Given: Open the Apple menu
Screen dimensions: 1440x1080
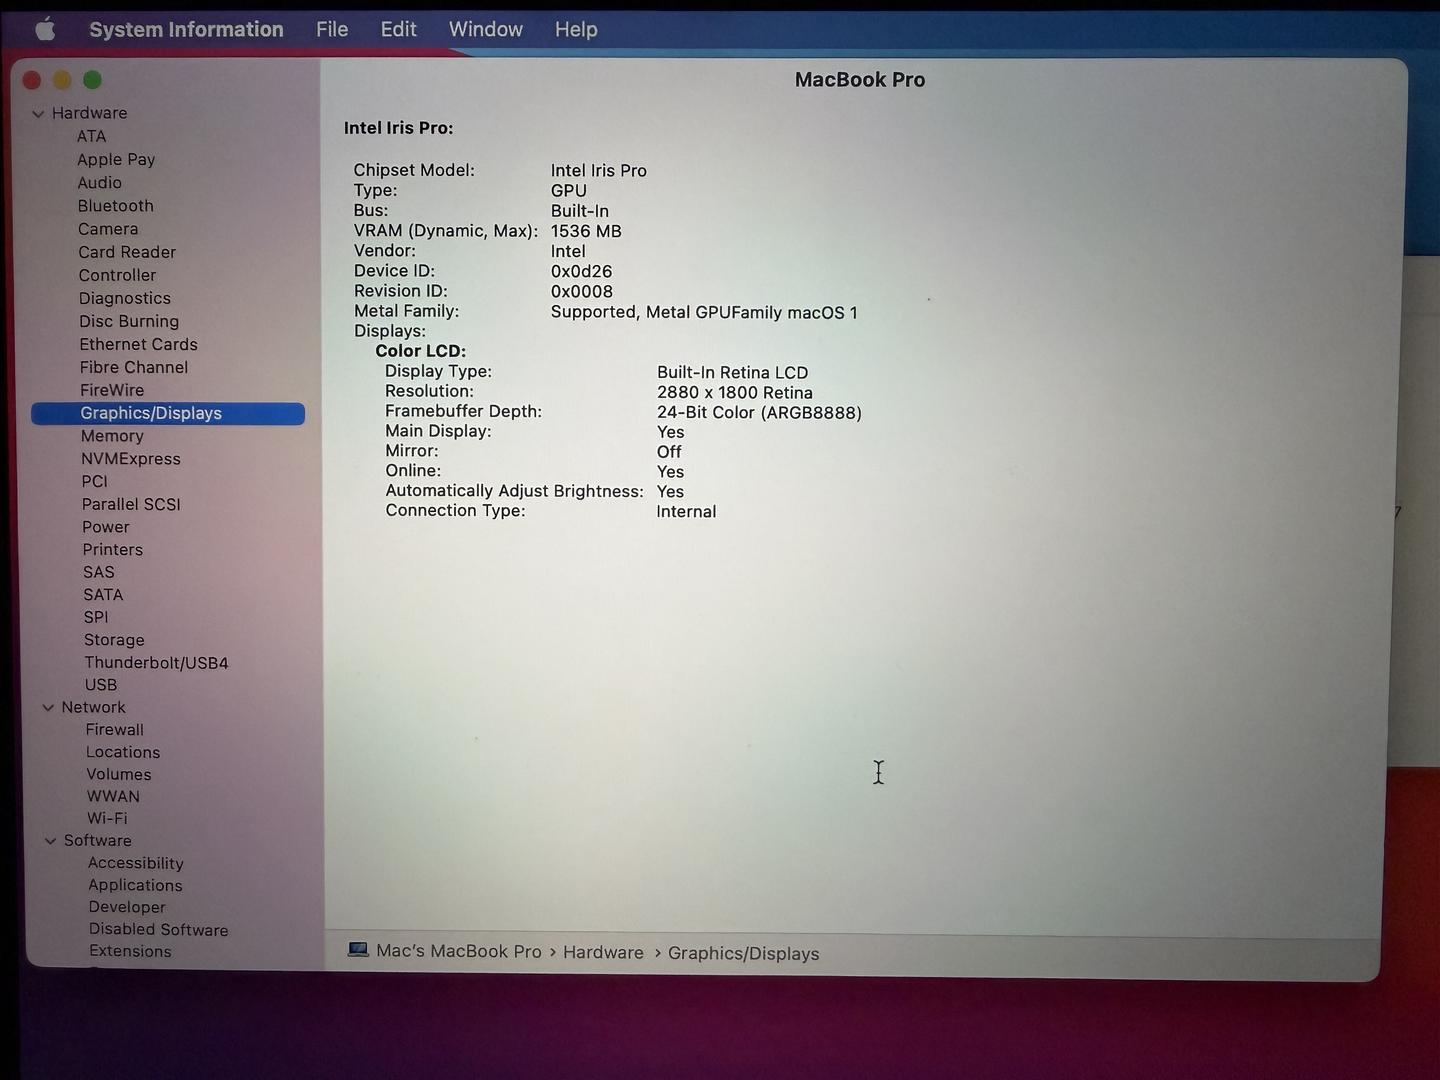Looking at the screenshot, I should coord(45,29).
